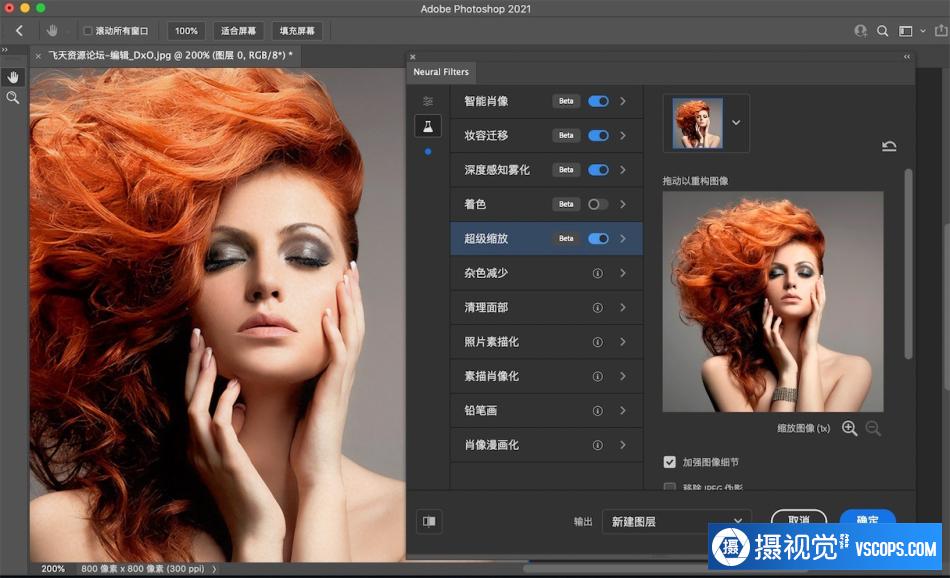Image resolution: width=950 pixels, height=578 pixels.
Task: Click the 适合屏幕 button
Action: 238,30
